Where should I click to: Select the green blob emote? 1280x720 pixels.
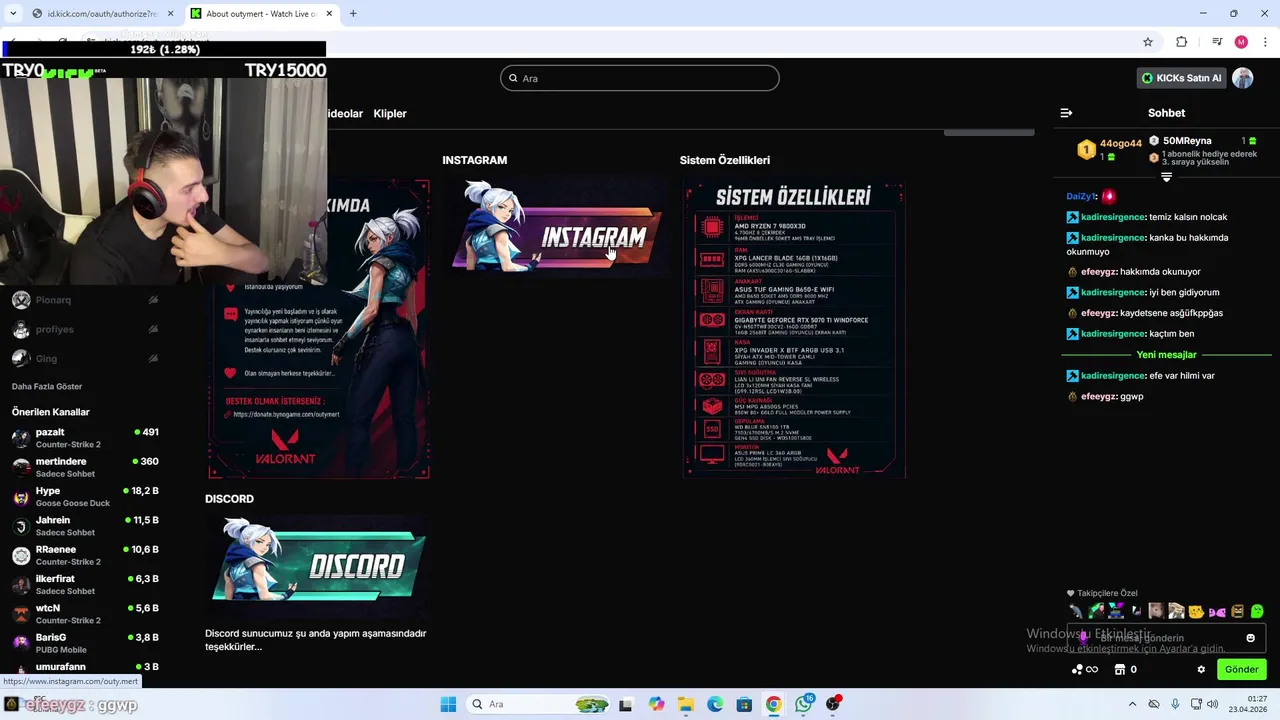coord(1257,611)
